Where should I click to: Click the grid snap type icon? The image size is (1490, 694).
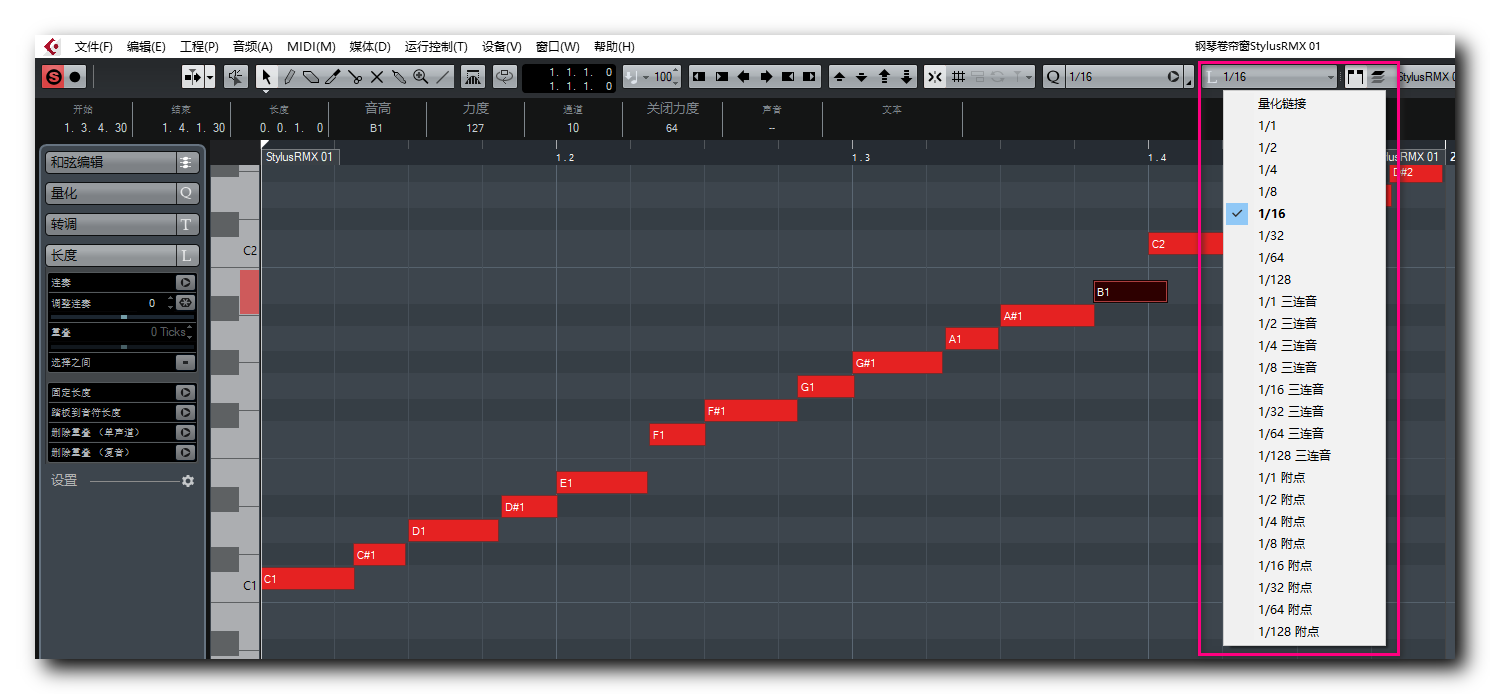[x=958, y=76]
